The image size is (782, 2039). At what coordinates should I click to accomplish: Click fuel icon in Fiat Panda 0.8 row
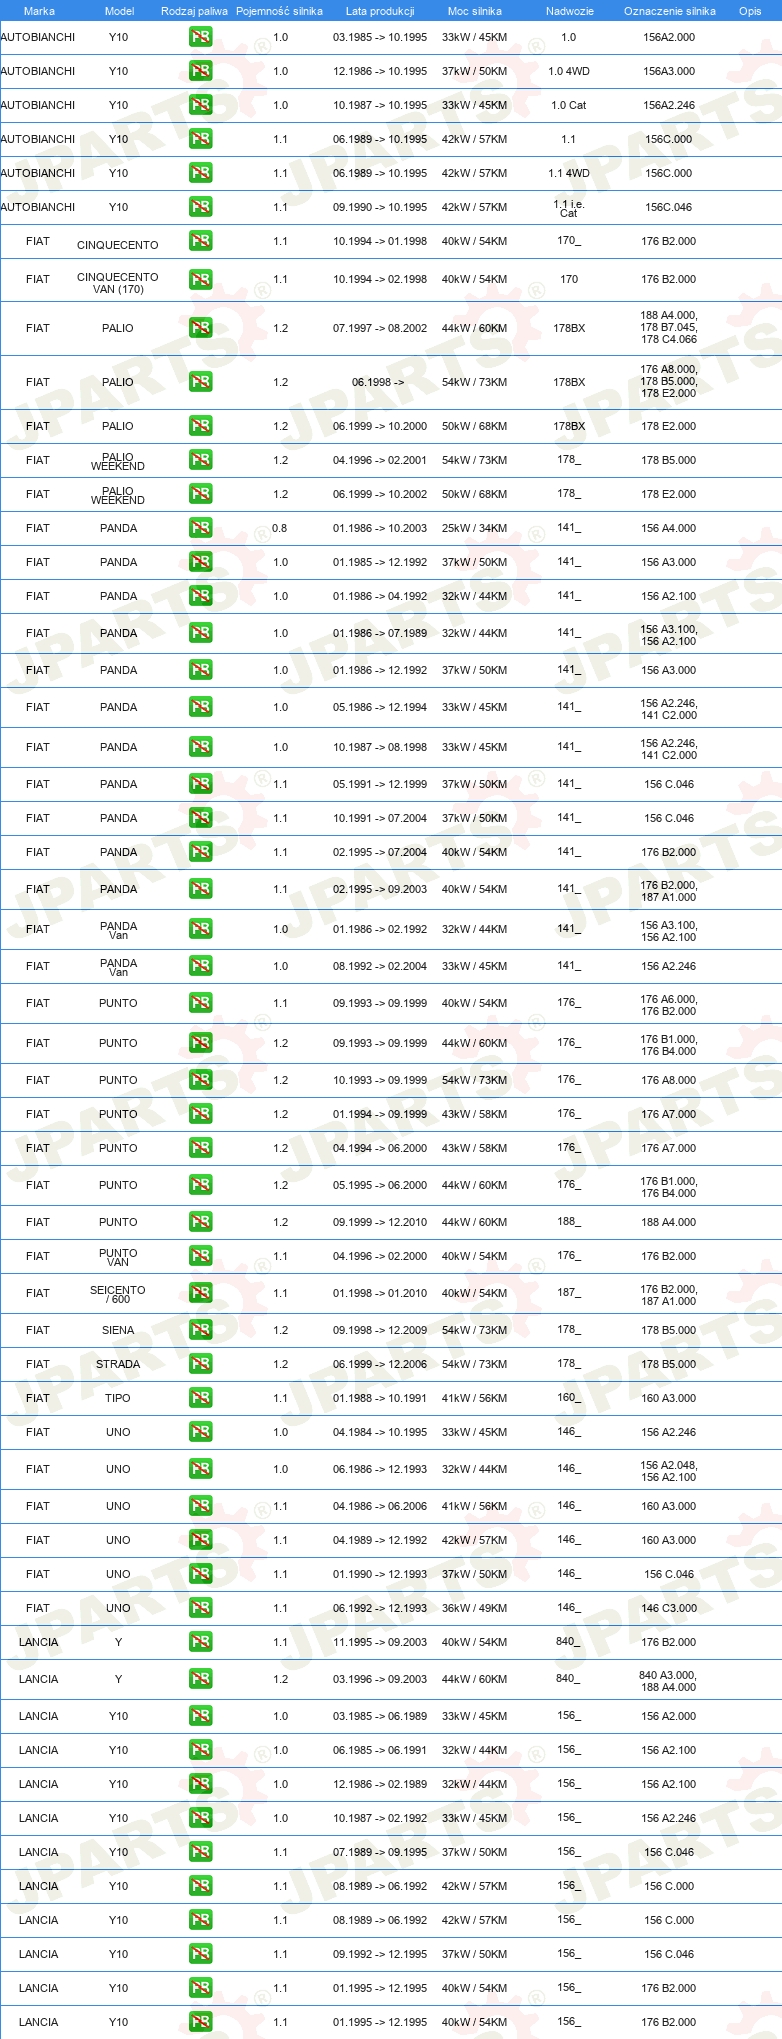200,528
